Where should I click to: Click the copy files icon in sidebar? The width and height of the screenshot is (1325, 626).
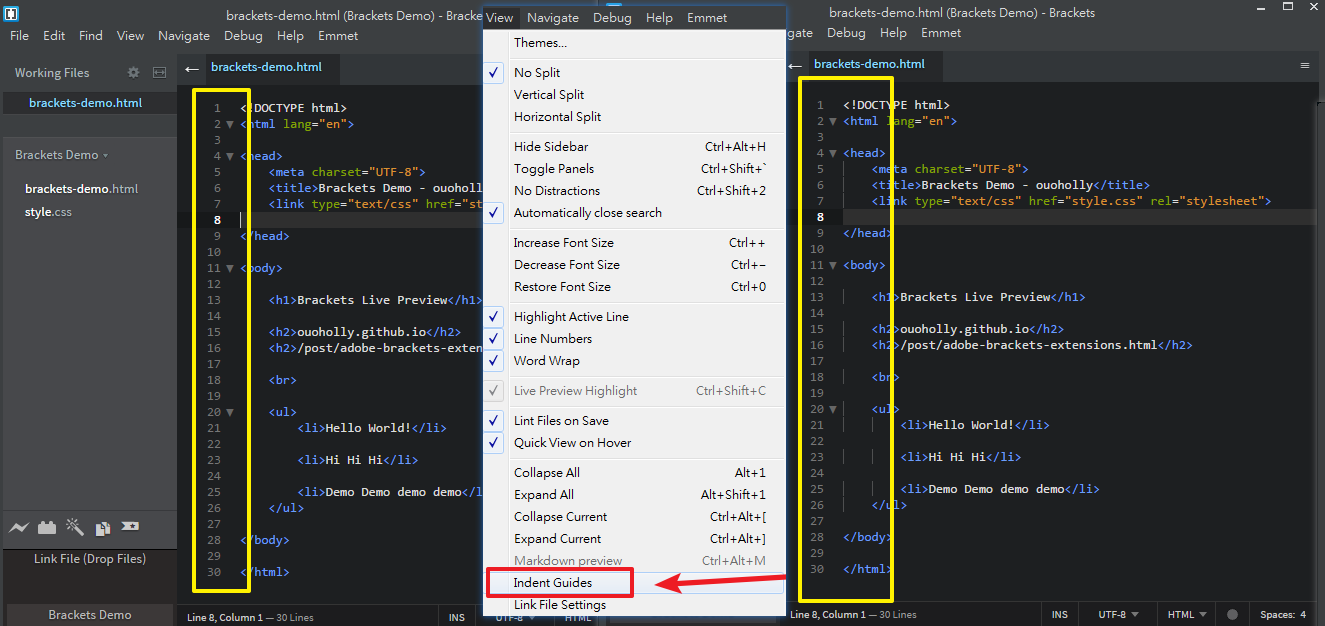(x=102, y=528)
